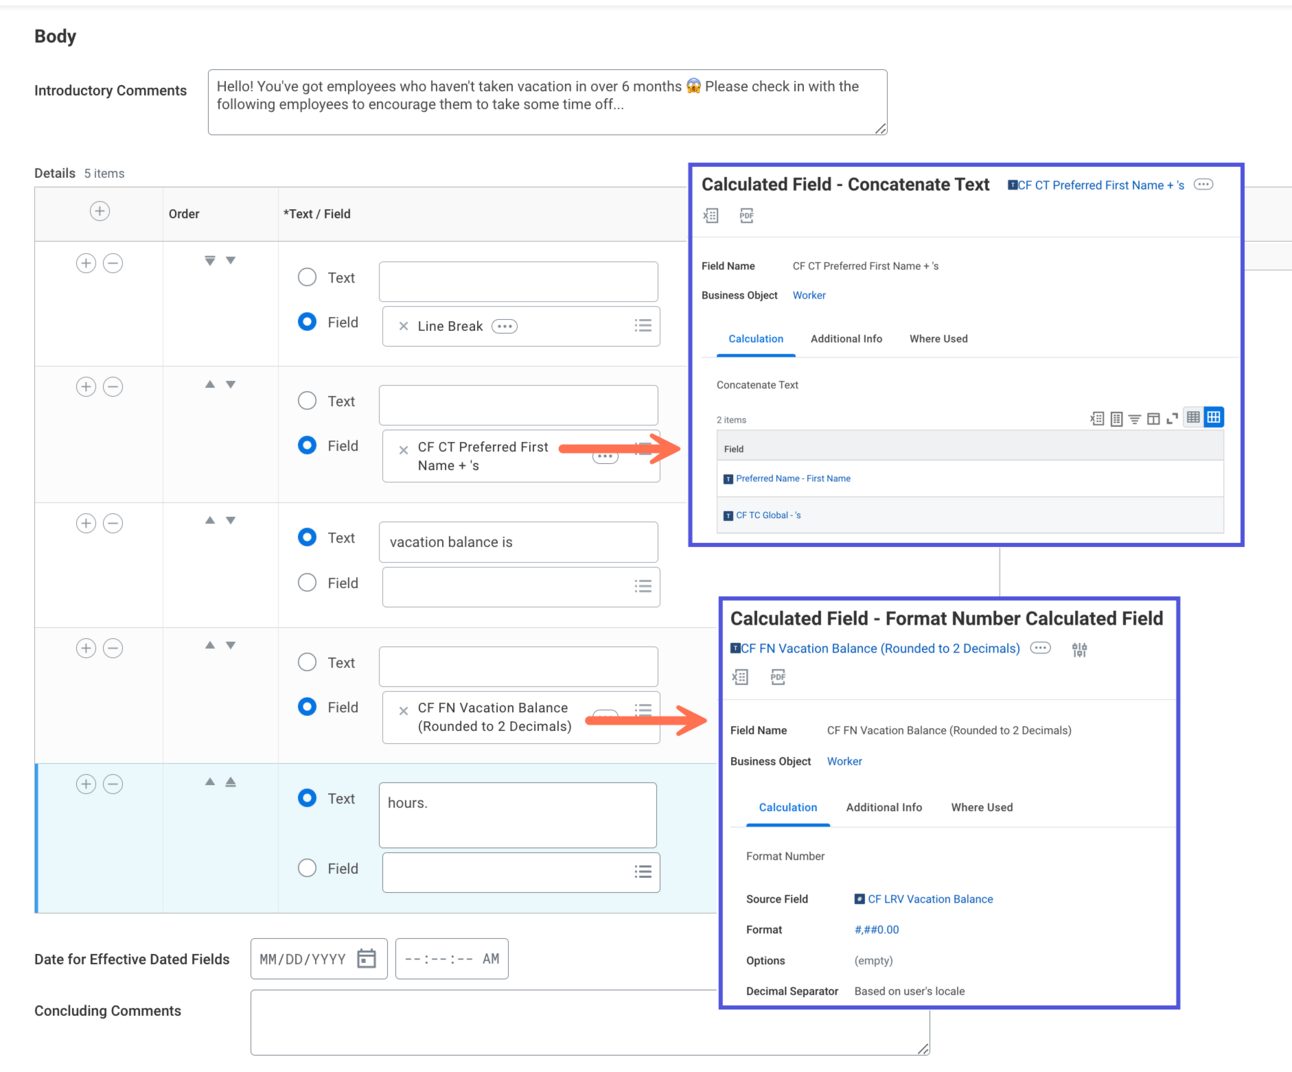Export Concatenate Text panel to Excel
The height and width of the screenshot is (1072, 1292).
(711, 216)
